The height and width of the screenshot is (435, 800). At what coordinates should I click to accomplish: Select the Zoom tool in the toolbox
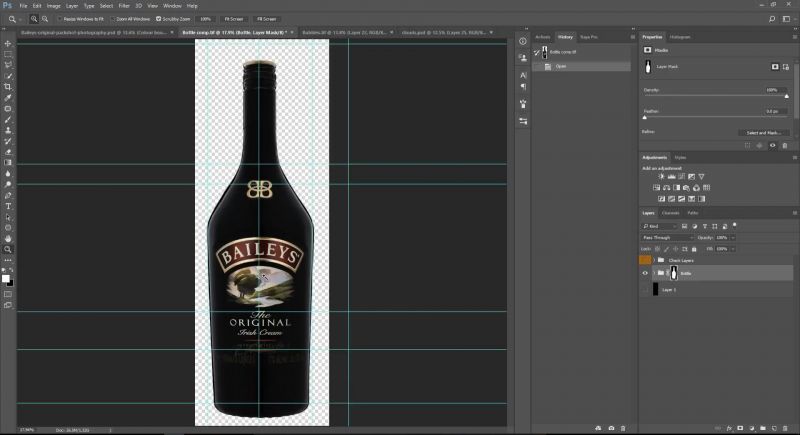click(8, 249)
